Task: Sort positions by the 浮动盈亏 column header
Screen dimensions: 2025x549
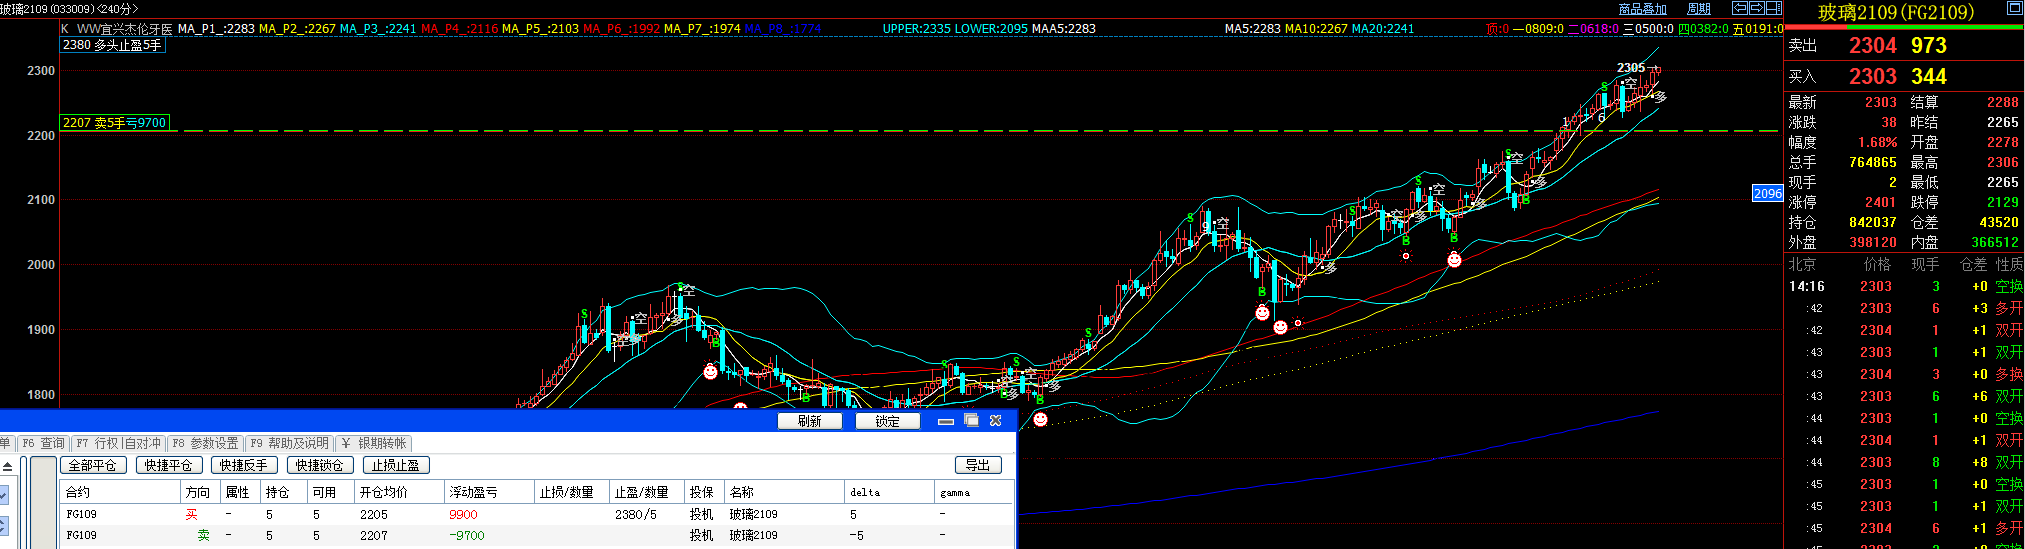Action: [x=489, y=492]
